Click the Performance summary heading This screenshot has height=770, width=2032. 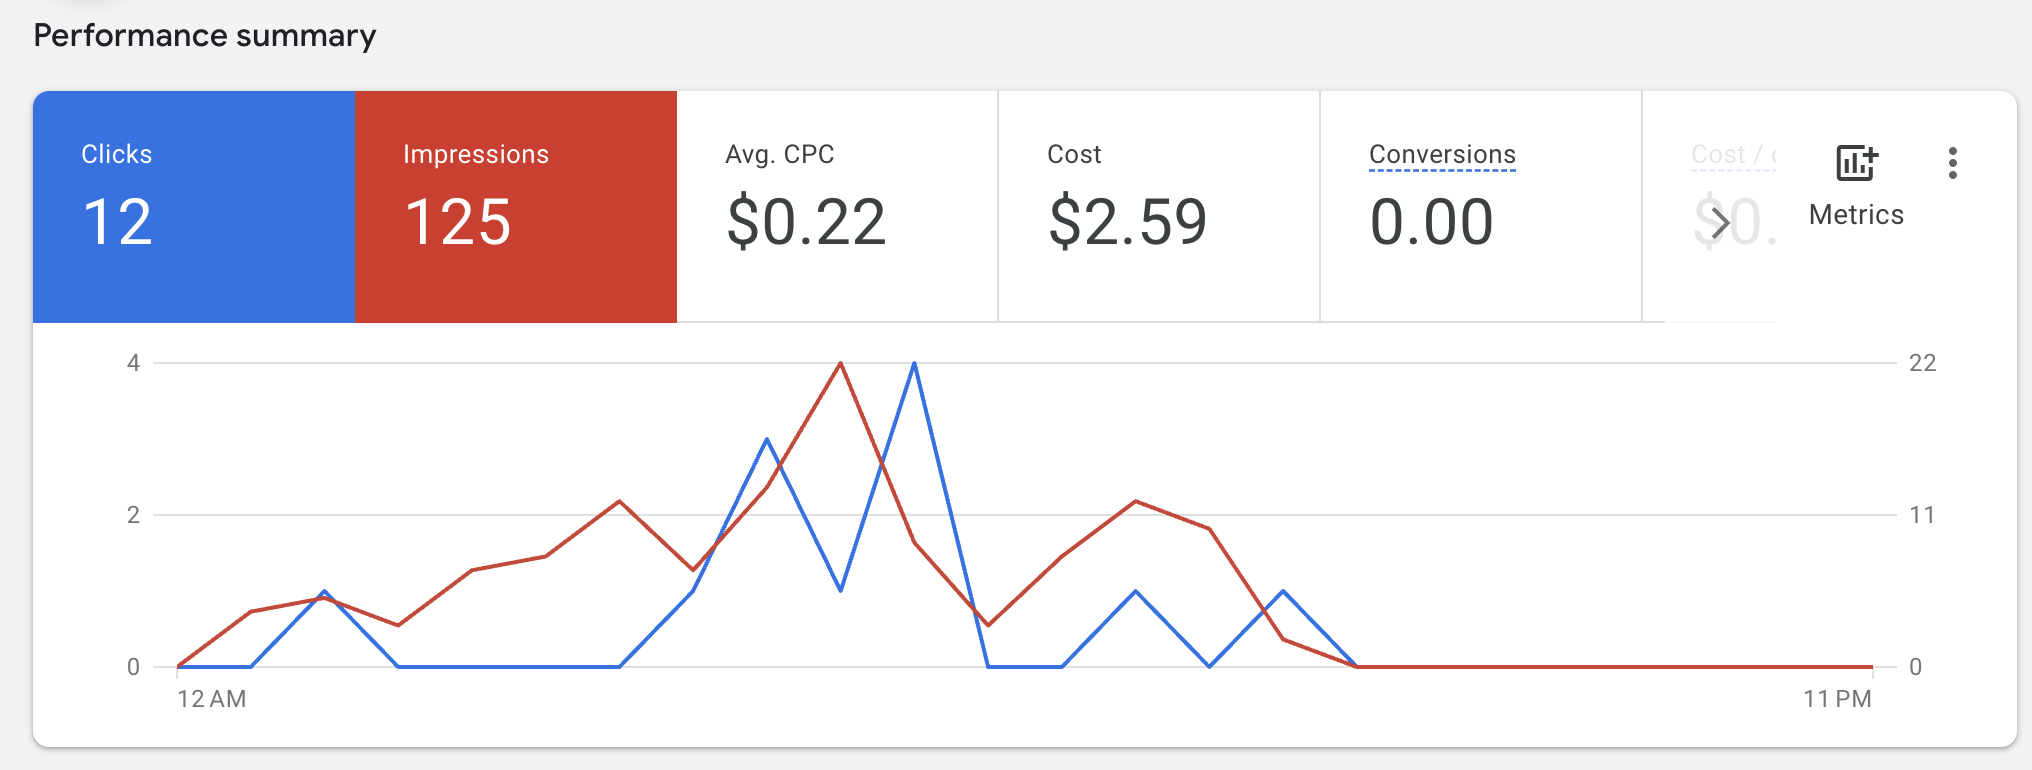click(205, 36)
